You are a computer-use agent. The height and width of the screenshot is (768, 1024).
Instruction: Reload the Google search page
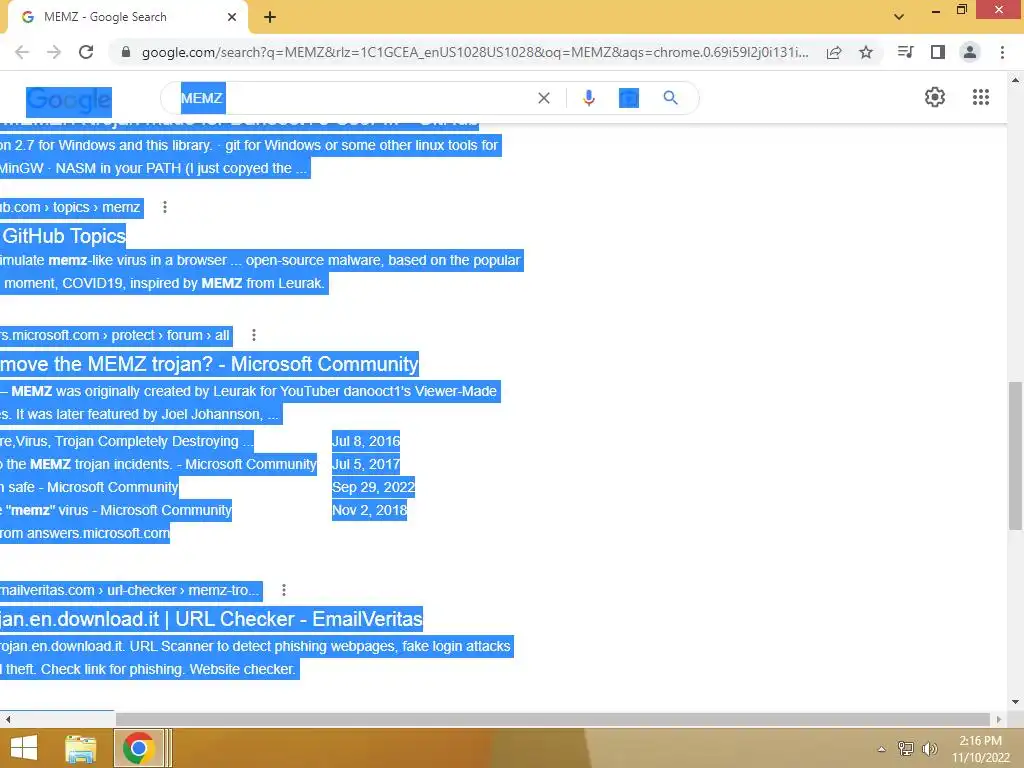86,52
